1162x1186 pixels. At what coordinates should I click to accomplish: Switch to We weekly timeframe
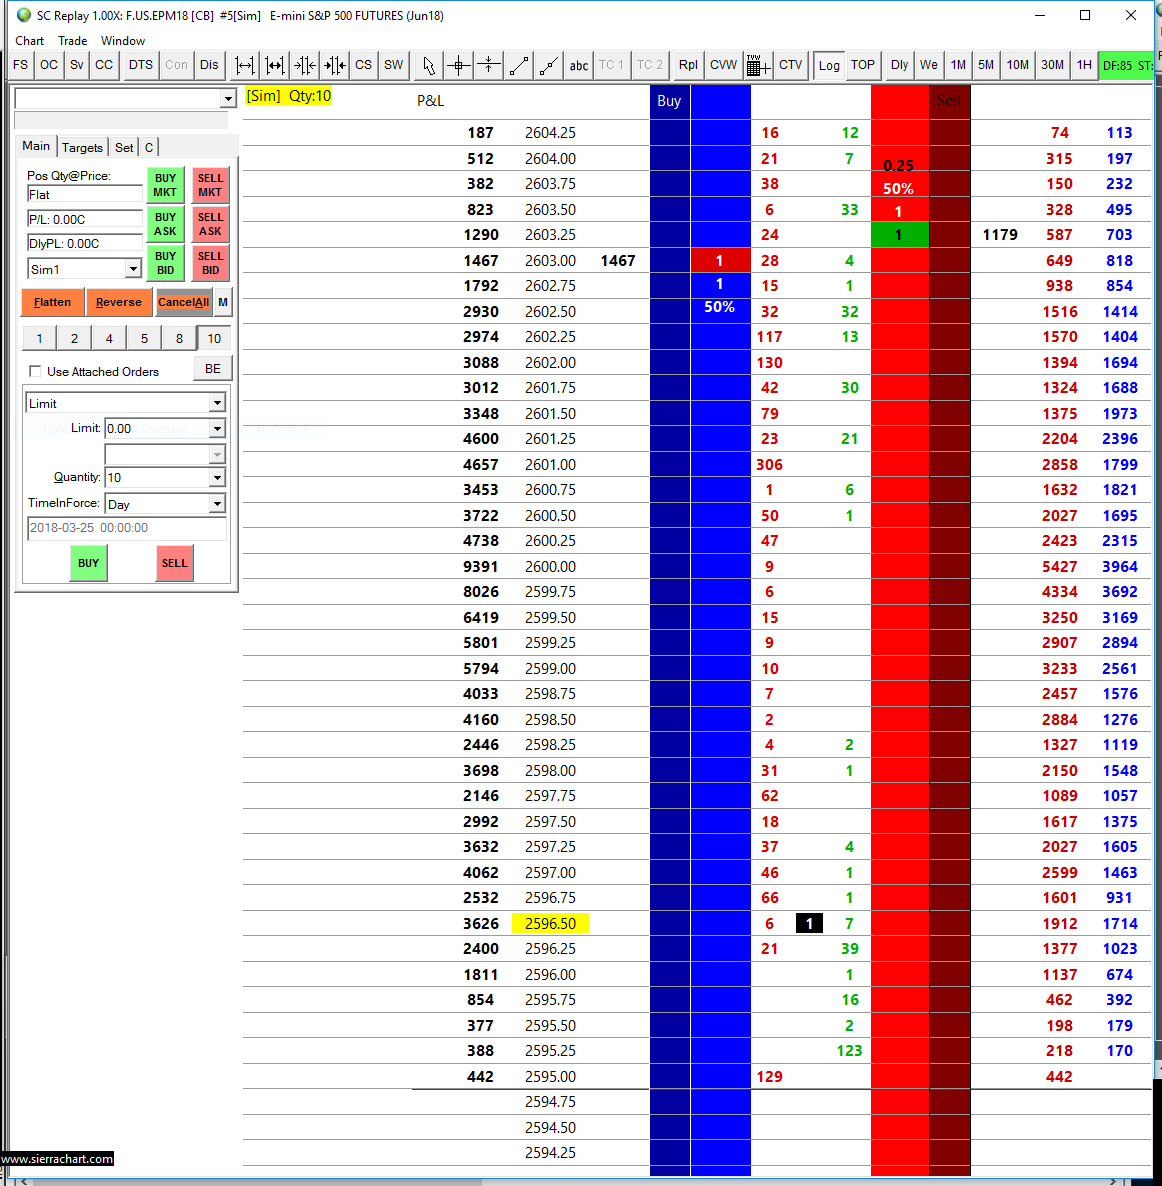click(929, 65)
